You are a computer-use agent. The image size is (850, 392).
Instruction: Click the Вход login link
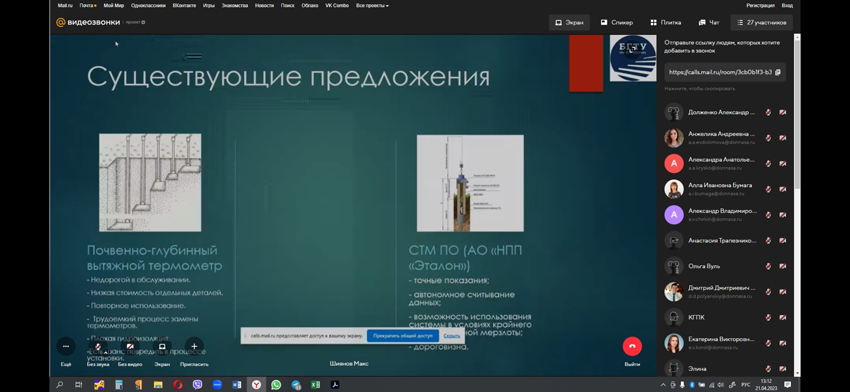(787, 5)
